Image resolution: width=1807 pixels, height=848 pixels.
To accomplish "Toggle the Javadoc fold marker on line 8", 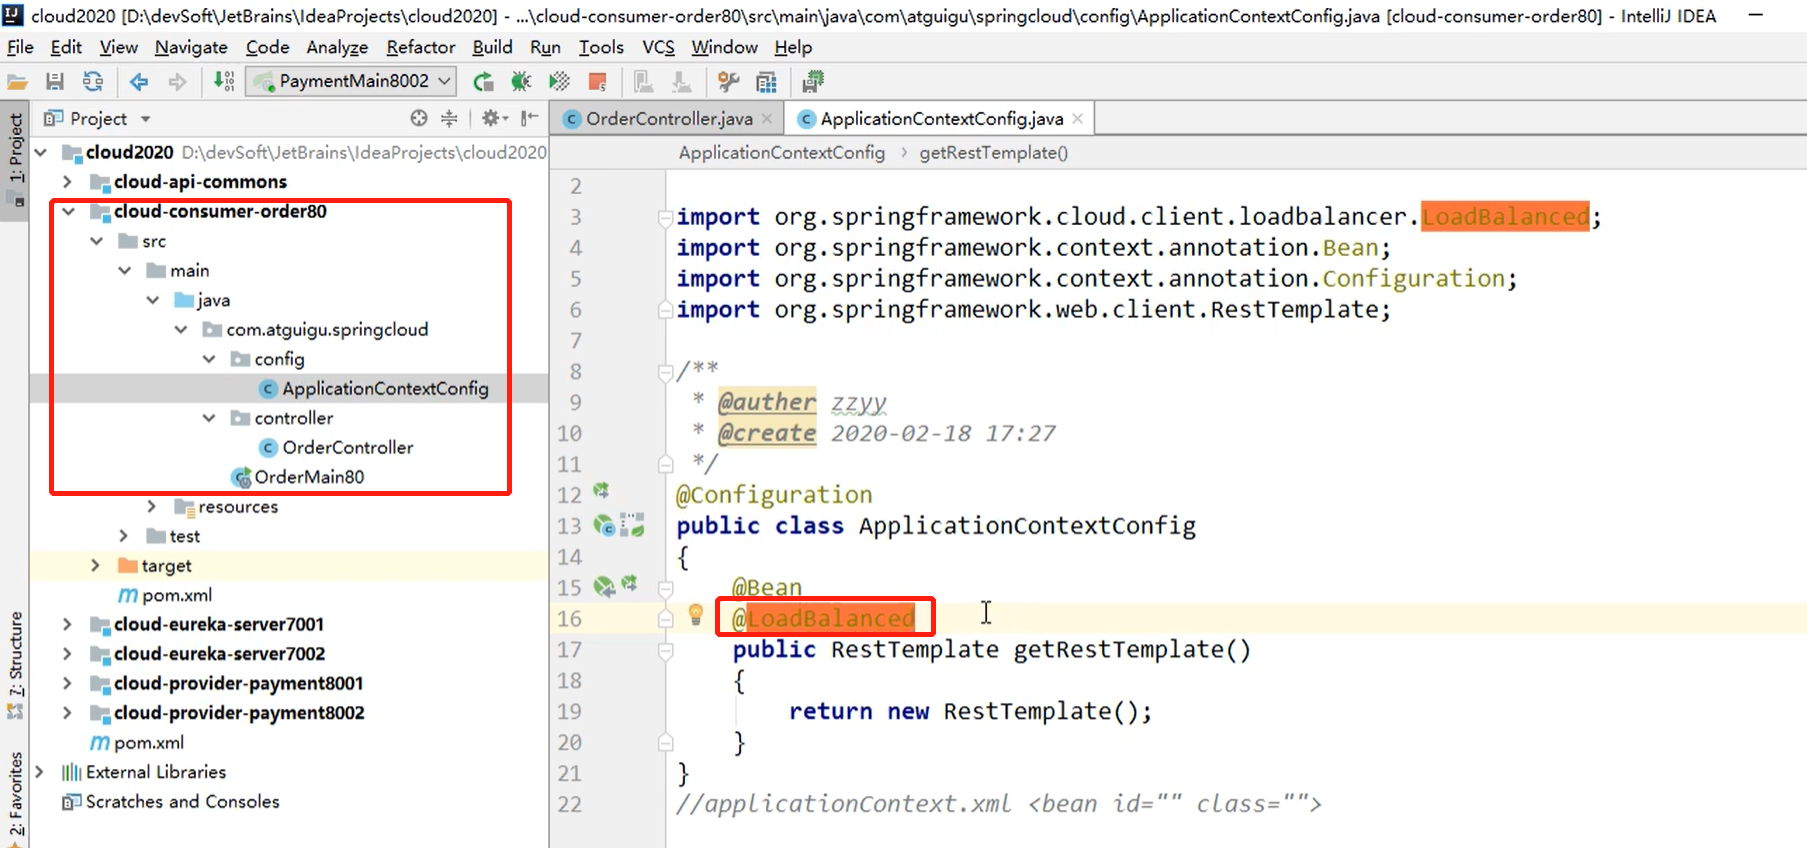I will coord(665,372).
